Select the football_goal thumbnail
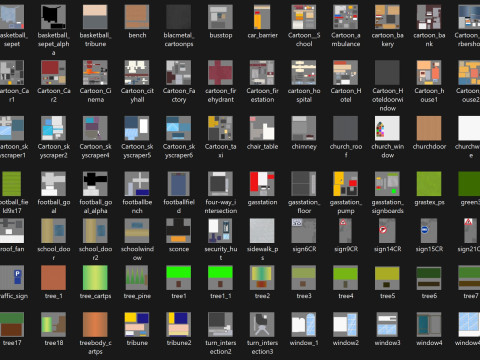 [54, 184]
